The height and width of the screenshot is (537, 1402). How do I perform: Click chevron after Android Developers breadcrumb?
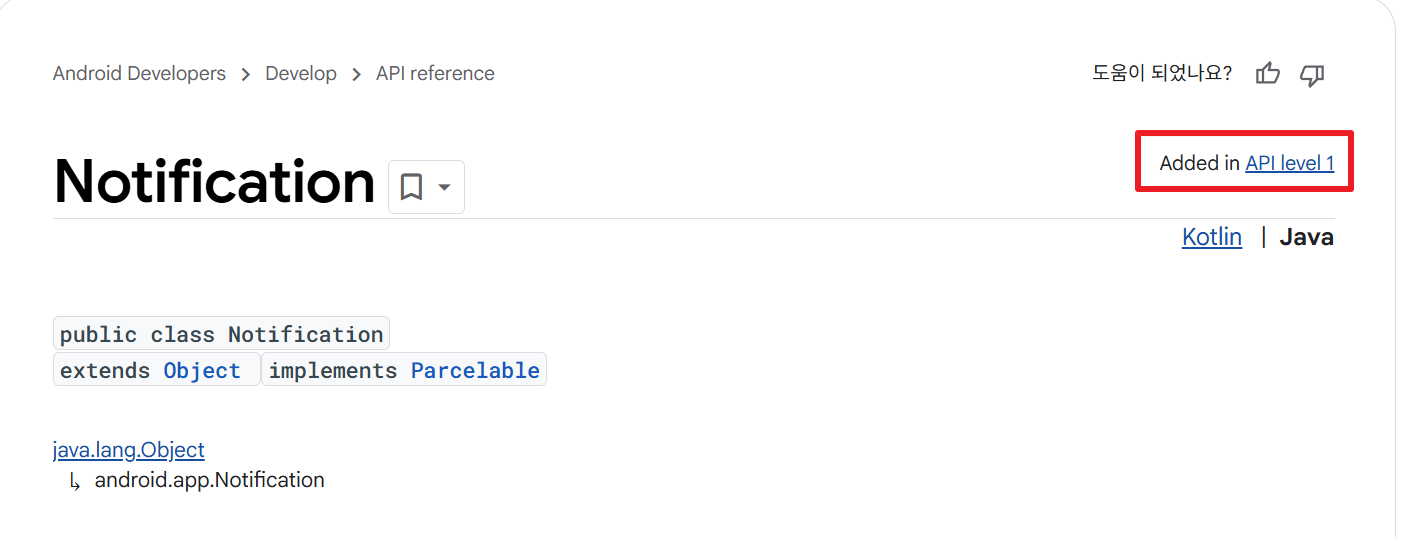pyautogui.click(x=246, y=75)
